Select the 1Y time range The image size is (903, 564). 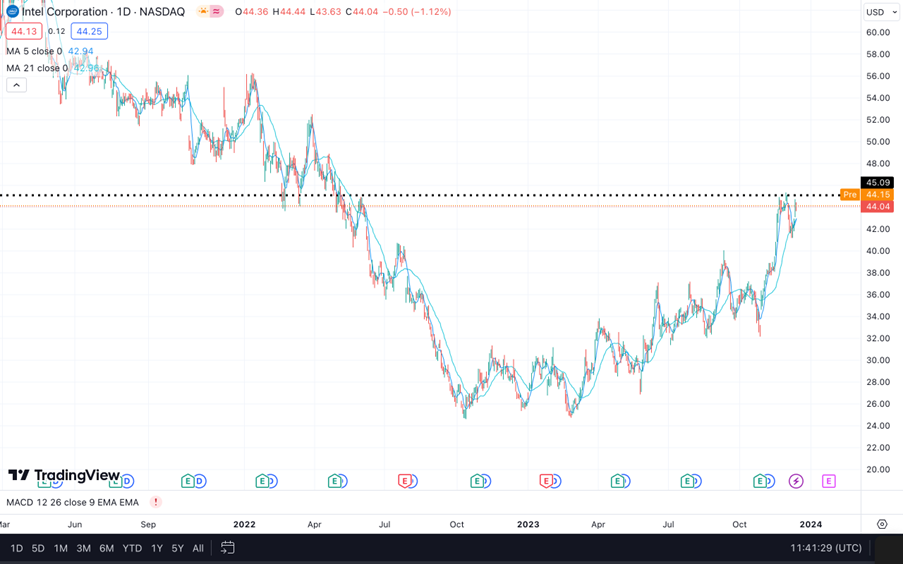(157, 548)
